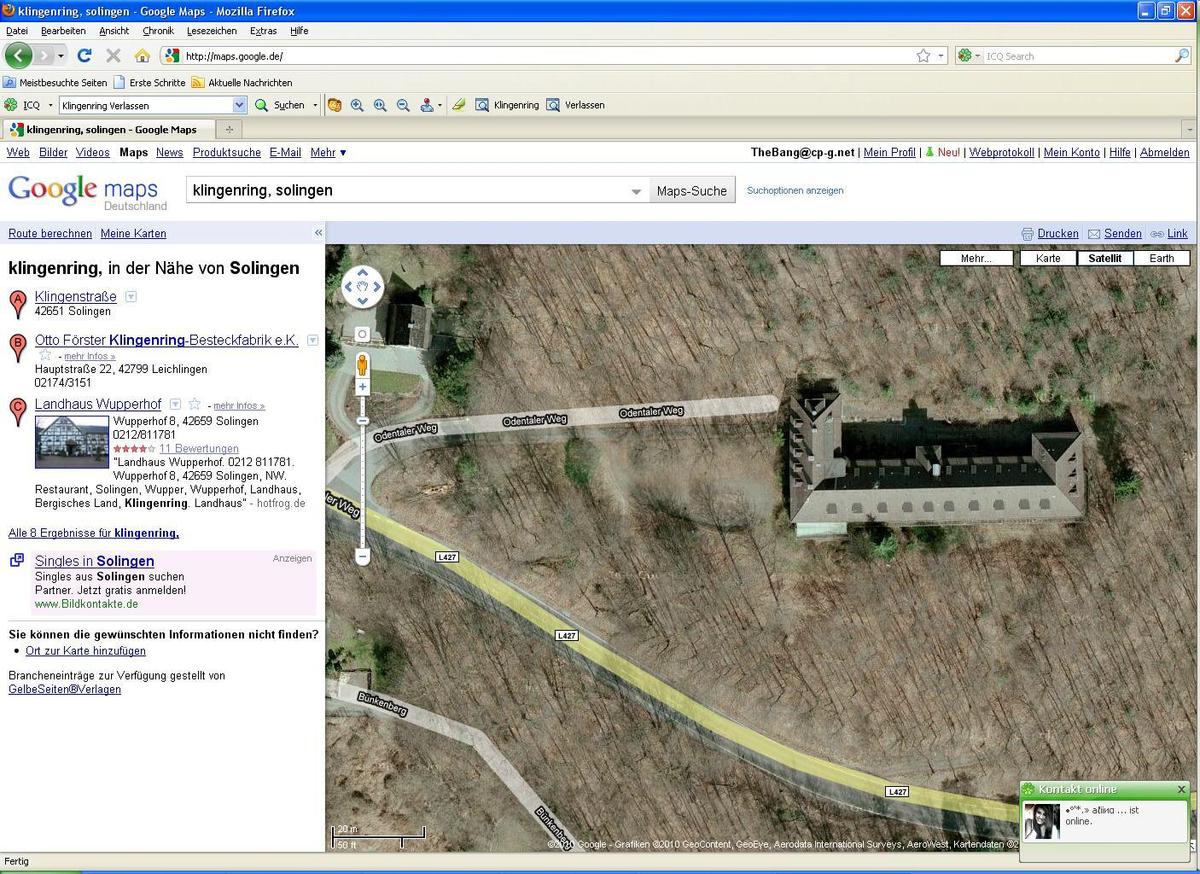Open the Datei menu
The image size is (1200, 874).
17,31
